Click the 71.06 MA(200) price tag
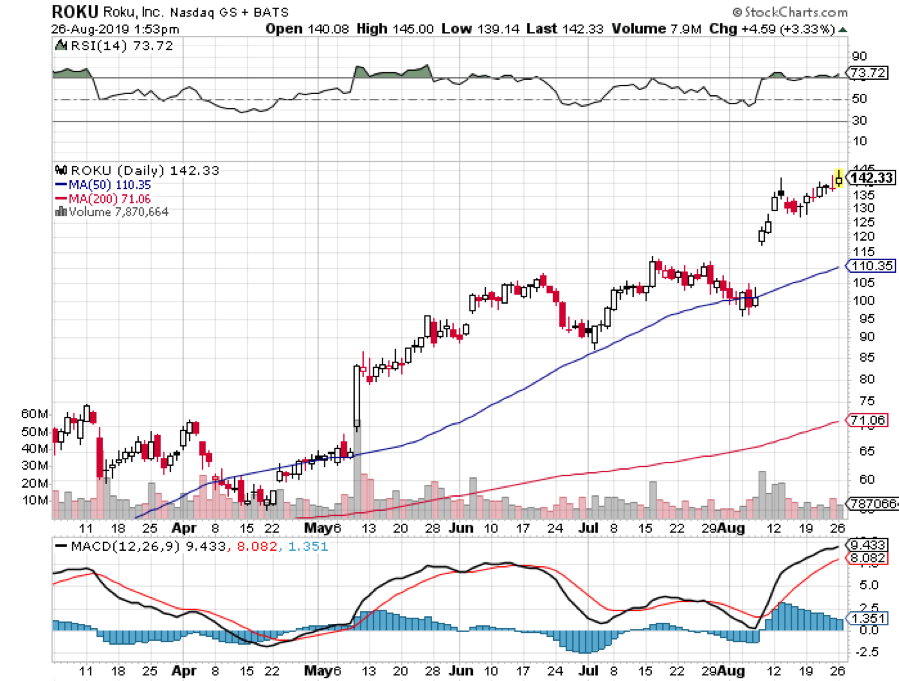The image size is (899, 681). click(x=868, y=420)
